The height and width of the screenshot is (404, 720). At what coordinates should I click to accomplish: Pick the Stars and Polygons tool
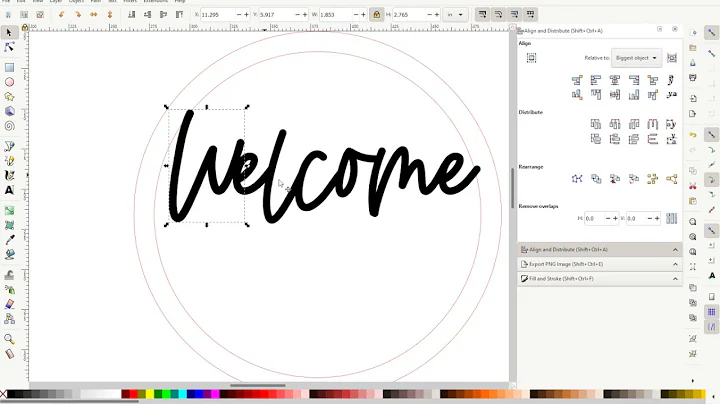(9, 97)
